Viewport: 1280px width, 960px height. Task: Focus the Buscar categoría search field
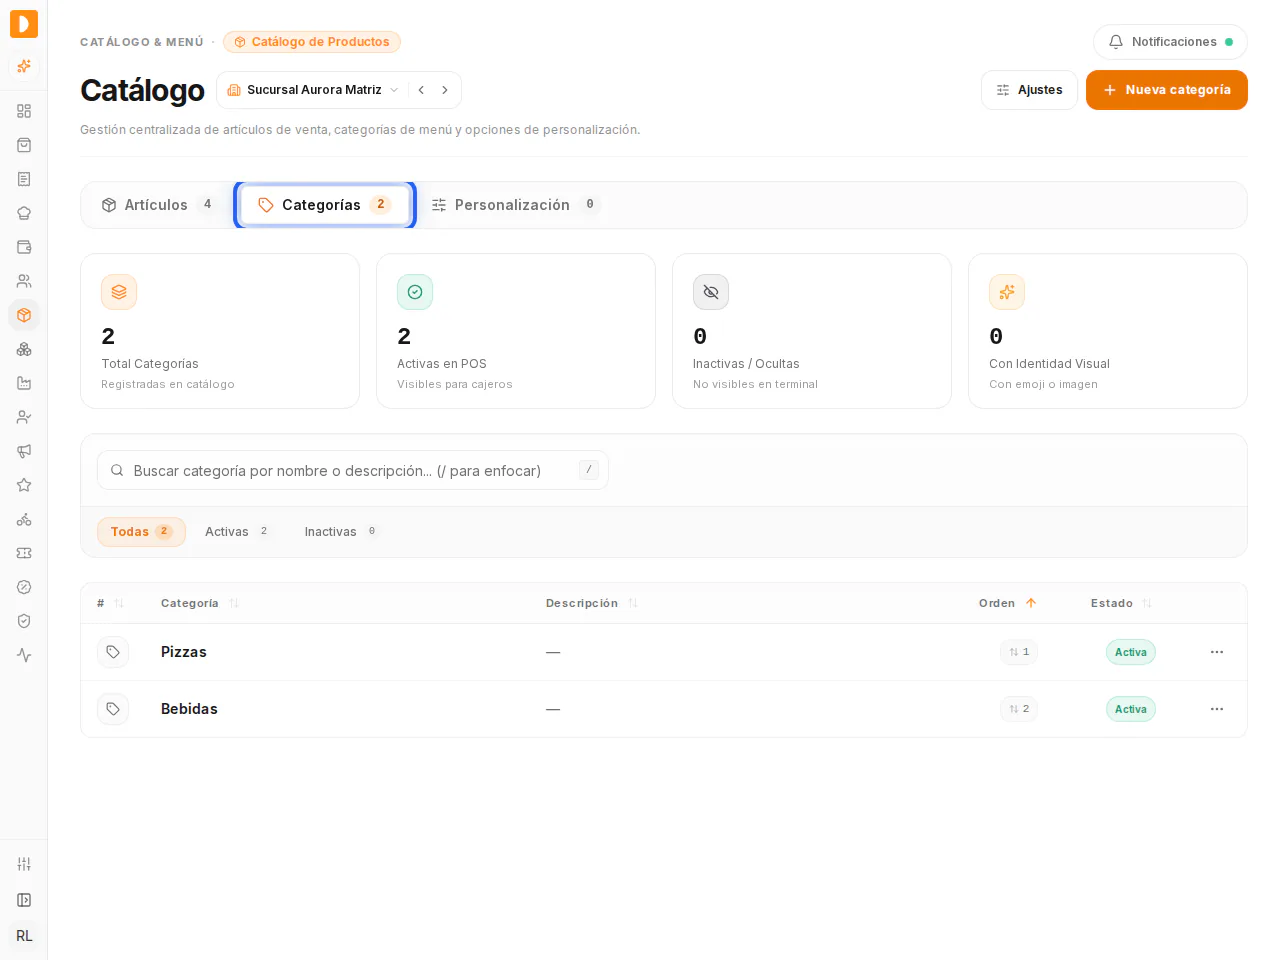[x=353, y=470]
